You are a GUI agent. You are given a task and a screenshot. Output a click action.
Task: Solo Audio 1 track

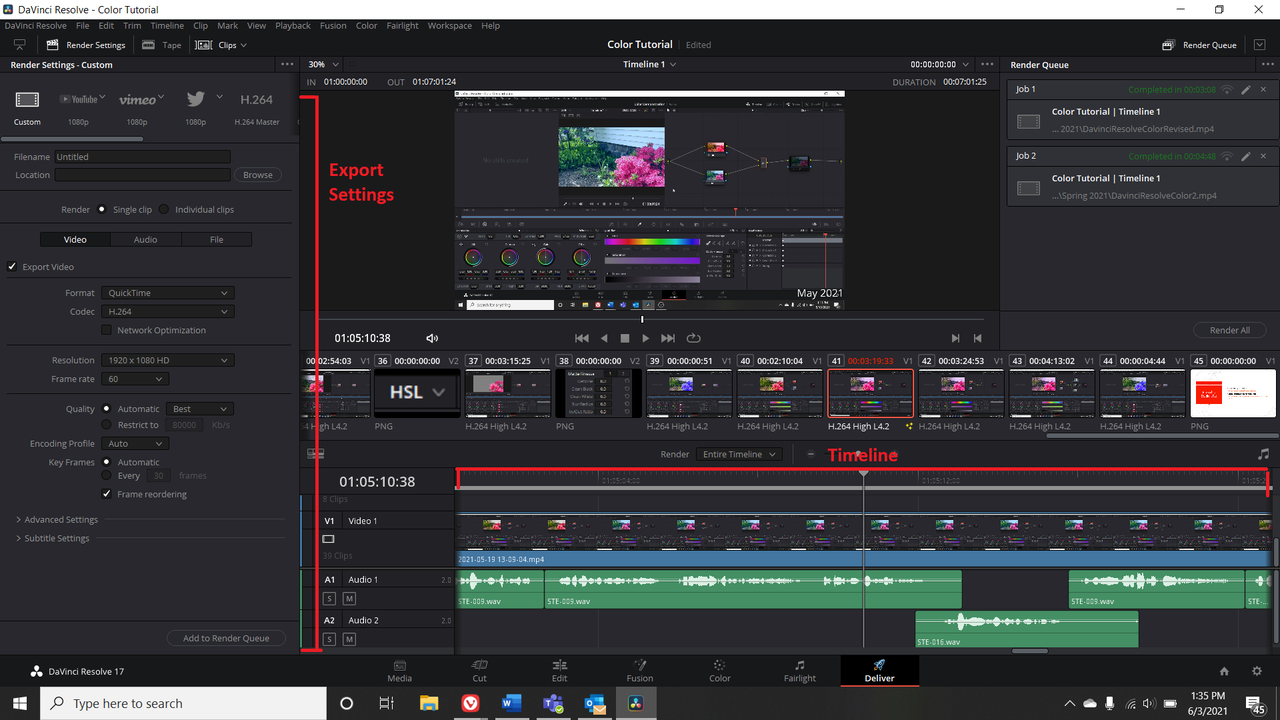[x=329, y=598]
